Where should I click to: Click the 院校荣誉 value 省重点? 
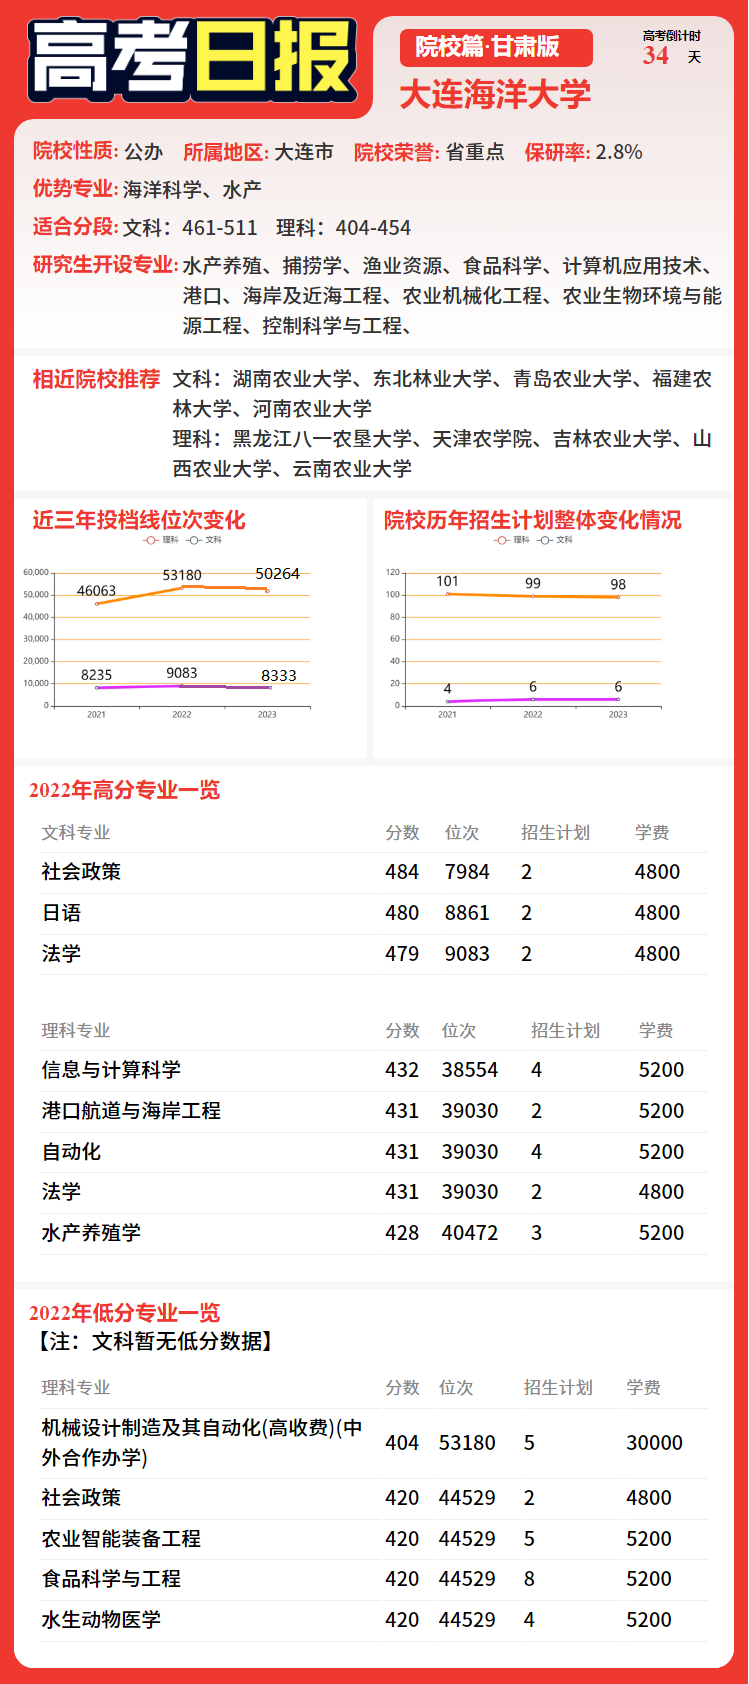(474, 152)
